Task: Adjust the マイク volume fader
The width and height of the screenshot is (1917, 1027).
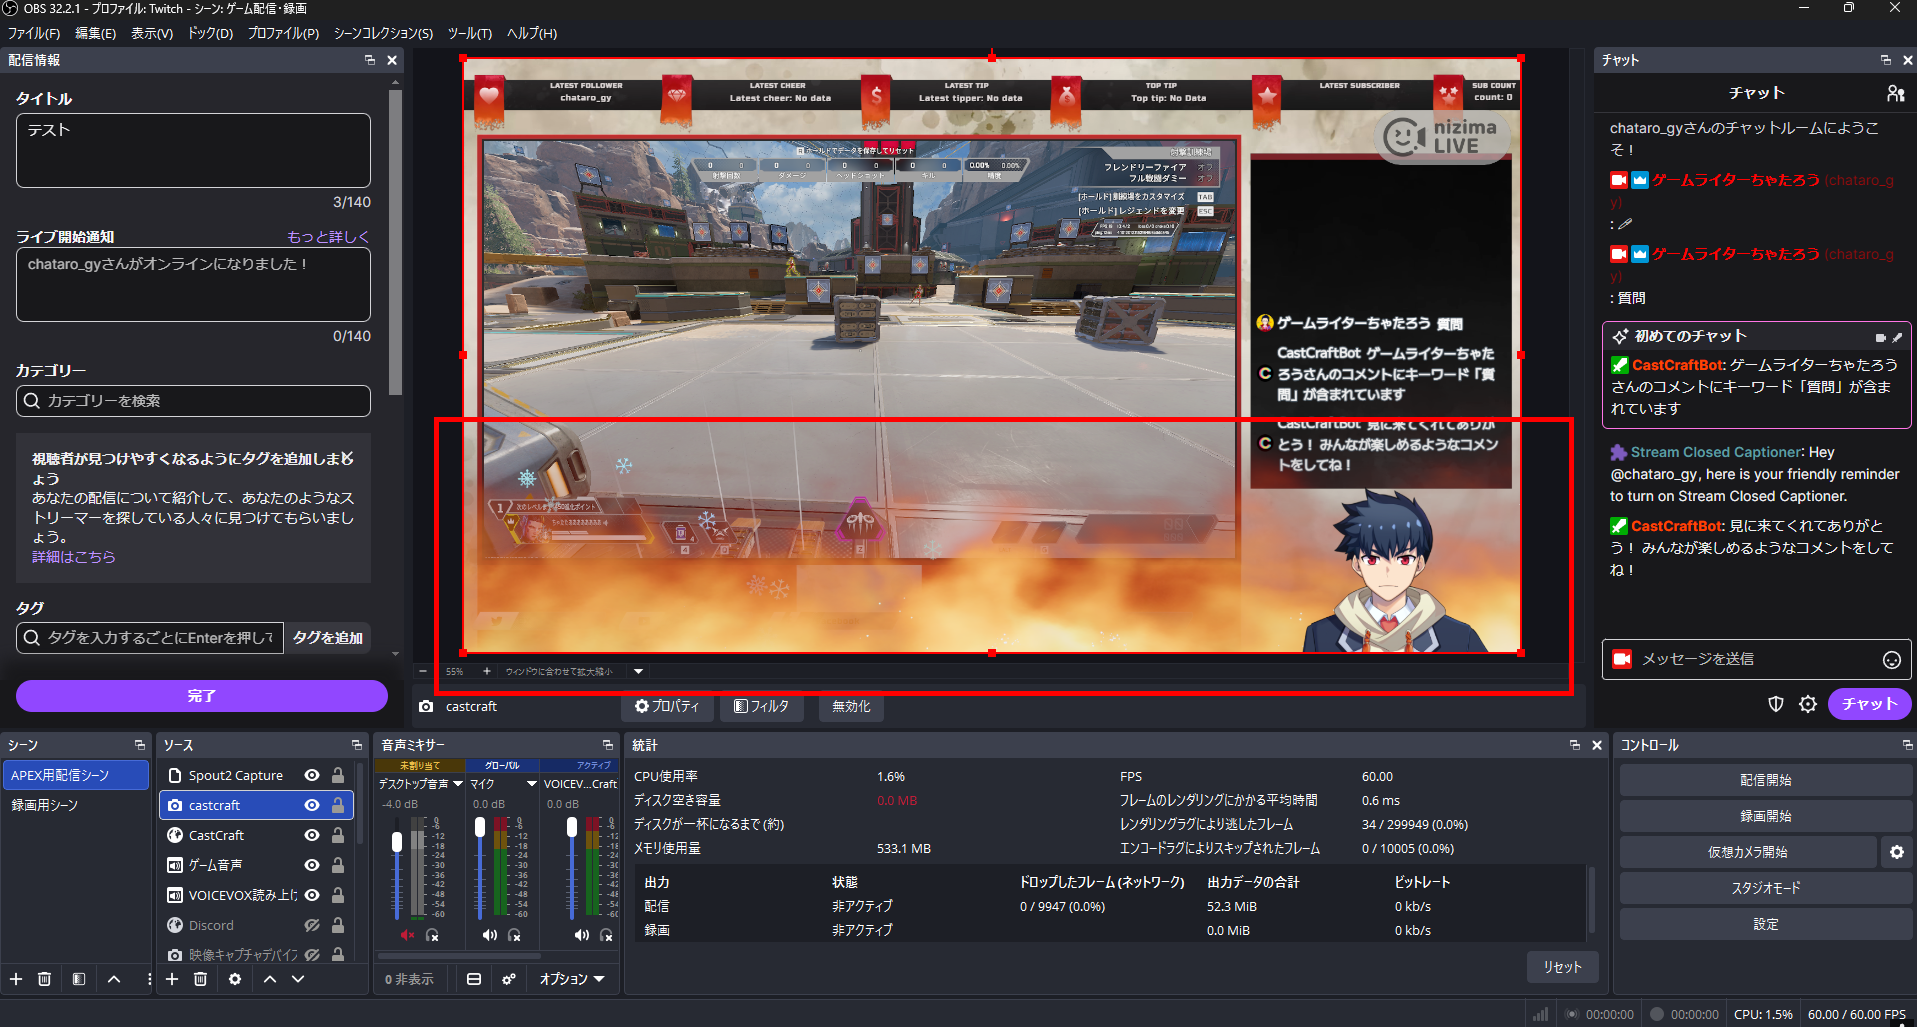Action: (x=480, y=827)
